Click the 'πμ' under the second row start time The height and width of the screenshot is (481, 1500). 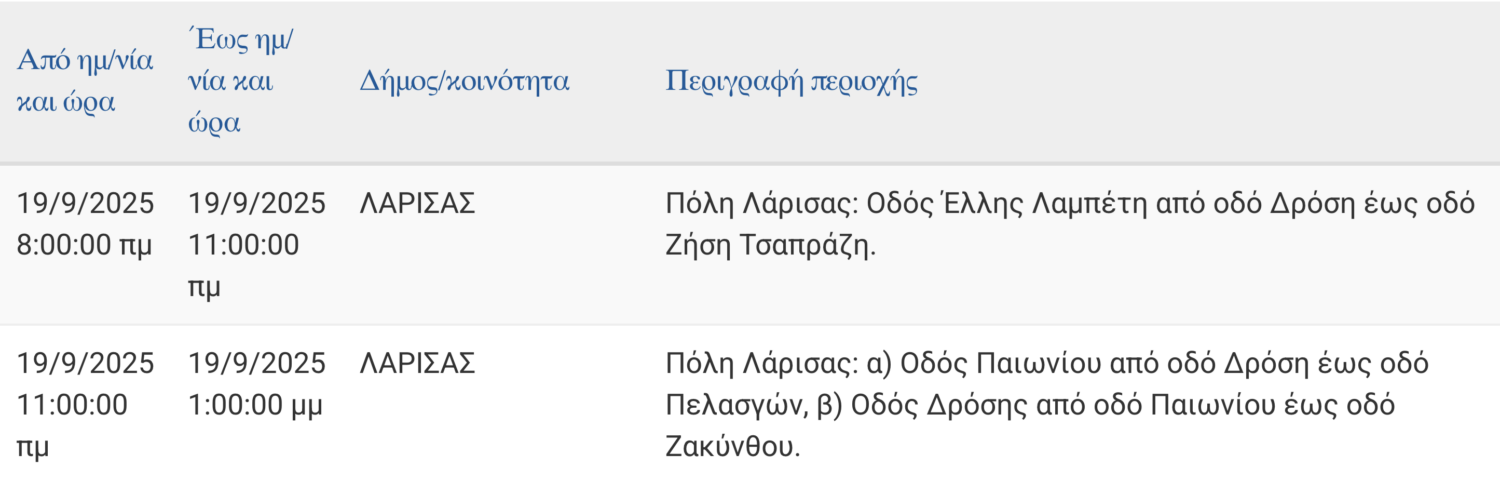click(33, 448)
